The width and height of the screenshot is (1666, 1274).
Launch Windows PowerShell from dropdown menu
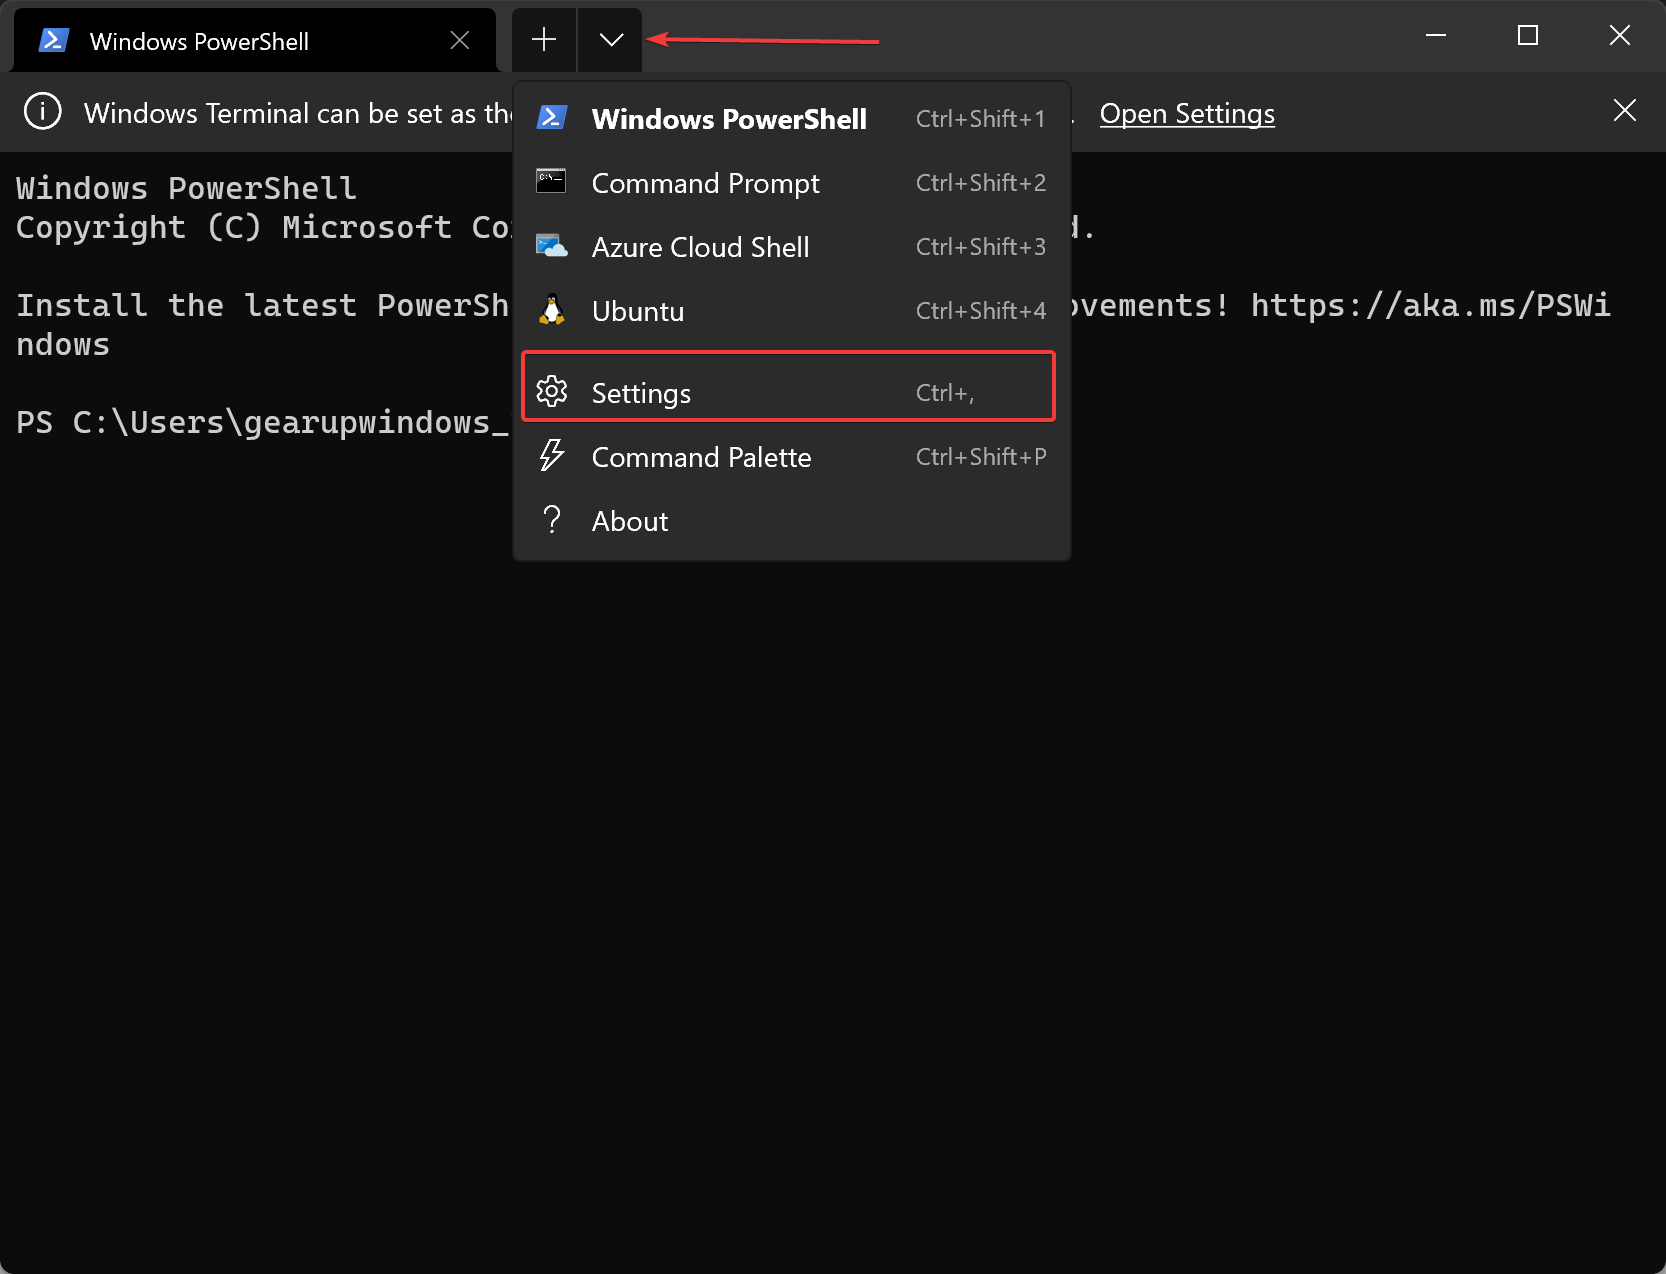tap(792, 119)
